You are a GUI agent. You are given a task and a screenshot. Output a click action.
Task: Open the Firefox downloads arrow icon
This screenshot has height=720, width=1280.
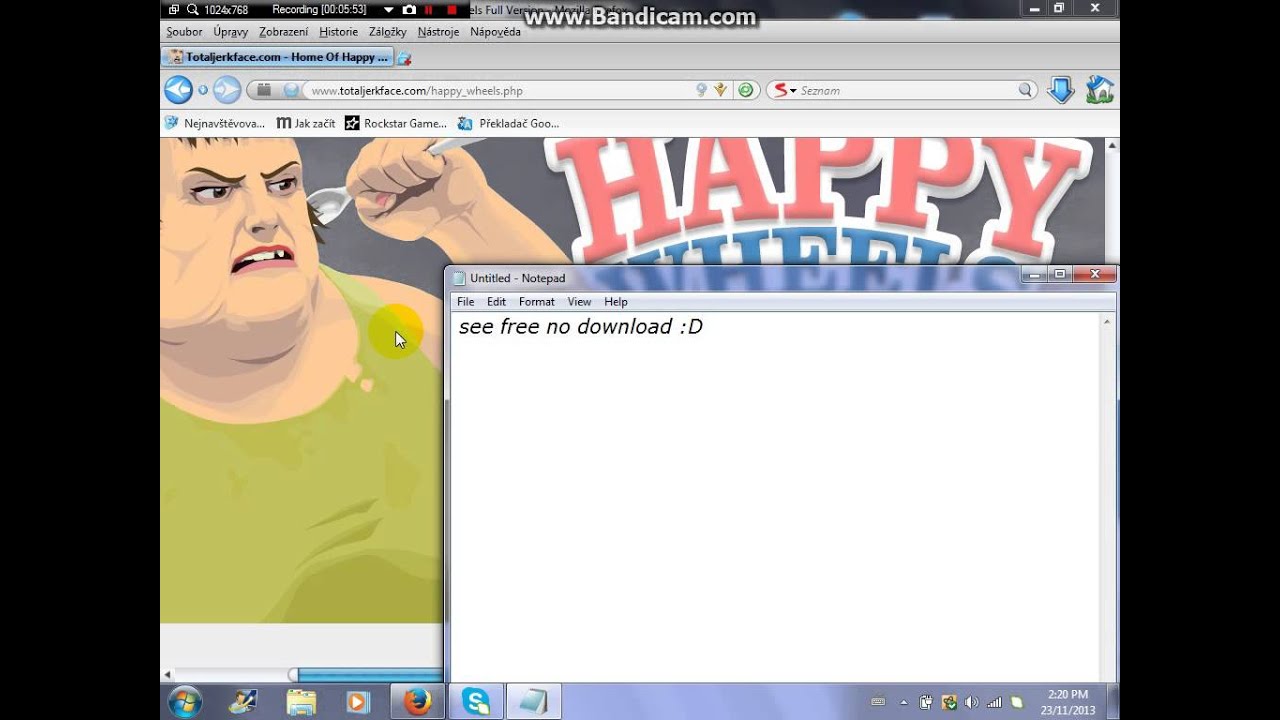(x=1060, y=90)
